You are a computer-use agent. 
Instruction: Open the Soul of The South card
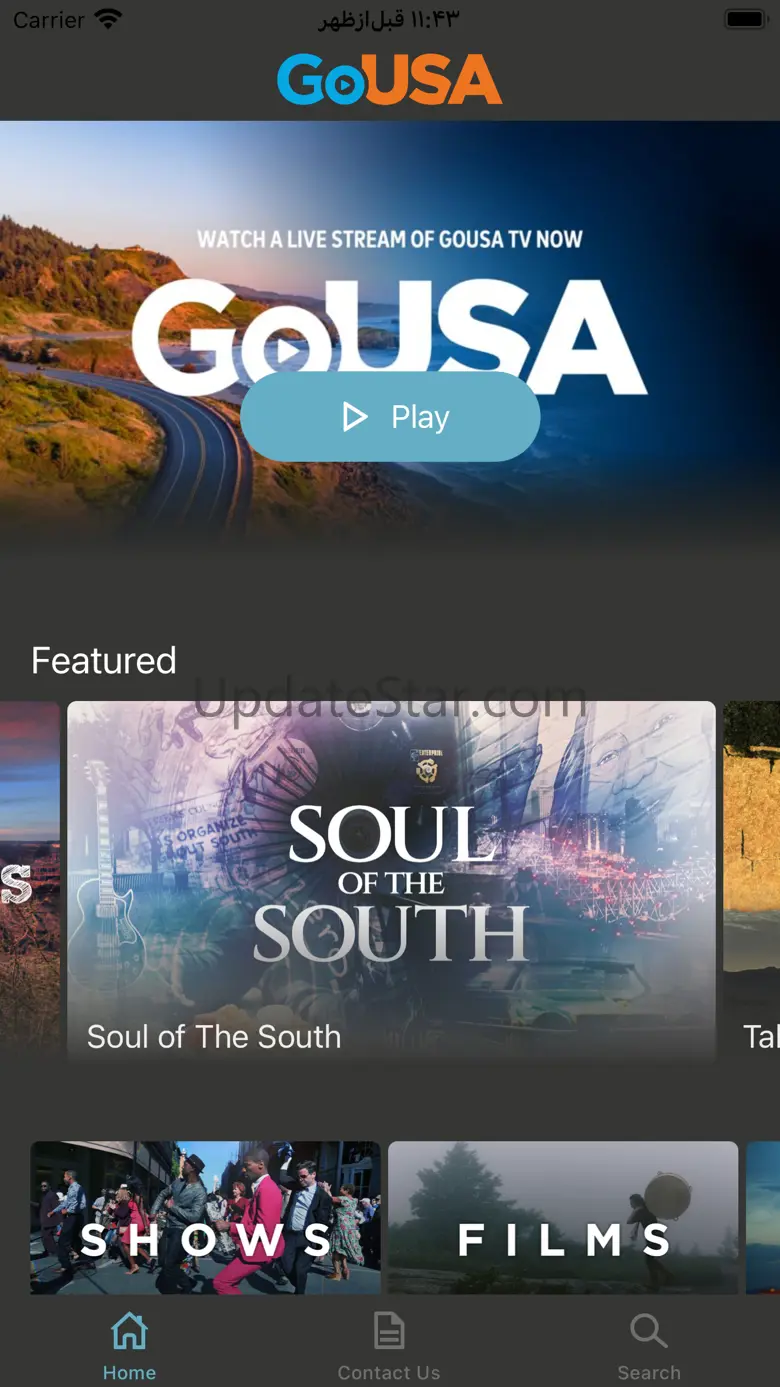point(391,881)
